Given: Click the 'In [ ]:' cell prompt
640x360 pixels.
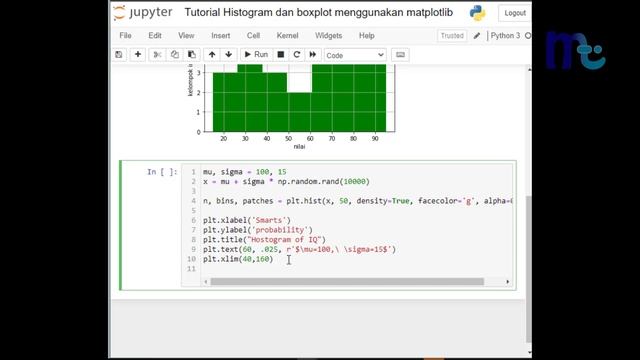Looking at the screenshot, I should 162,172.
